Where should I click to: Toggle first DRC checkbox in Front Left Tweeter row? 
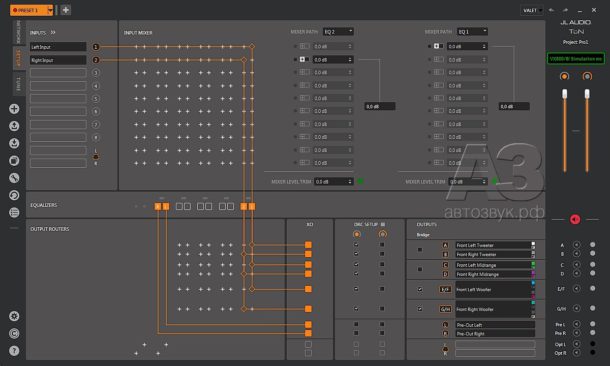pyautogui.click(x=356, y=245)
